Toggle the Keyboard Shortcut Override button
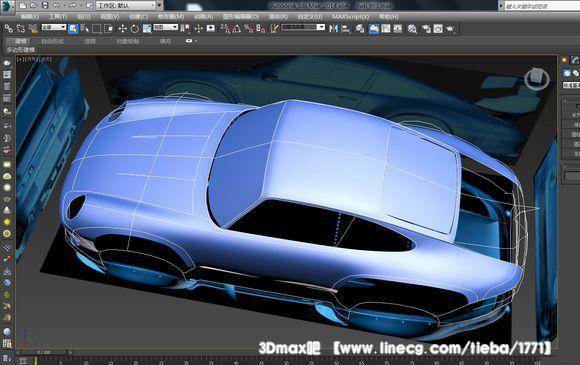 [211, 28]
